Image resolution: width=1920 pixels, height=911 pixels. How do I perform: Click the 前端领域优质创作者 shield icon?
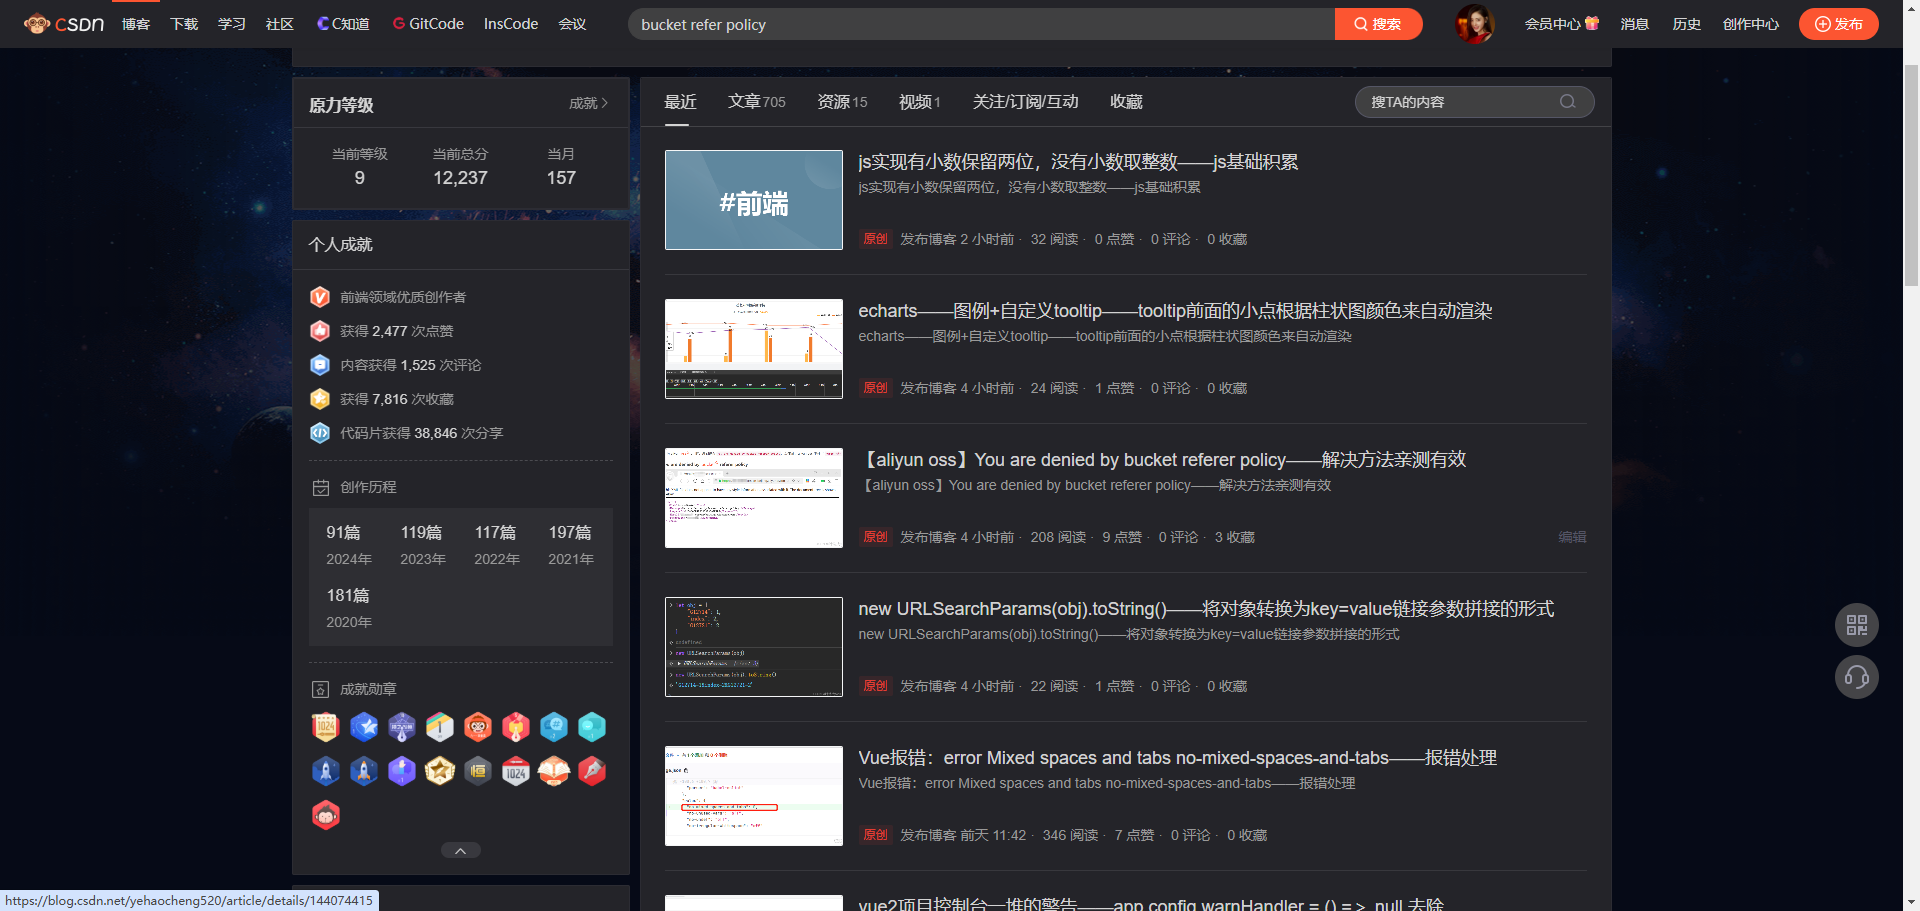[x=320, y=297]
